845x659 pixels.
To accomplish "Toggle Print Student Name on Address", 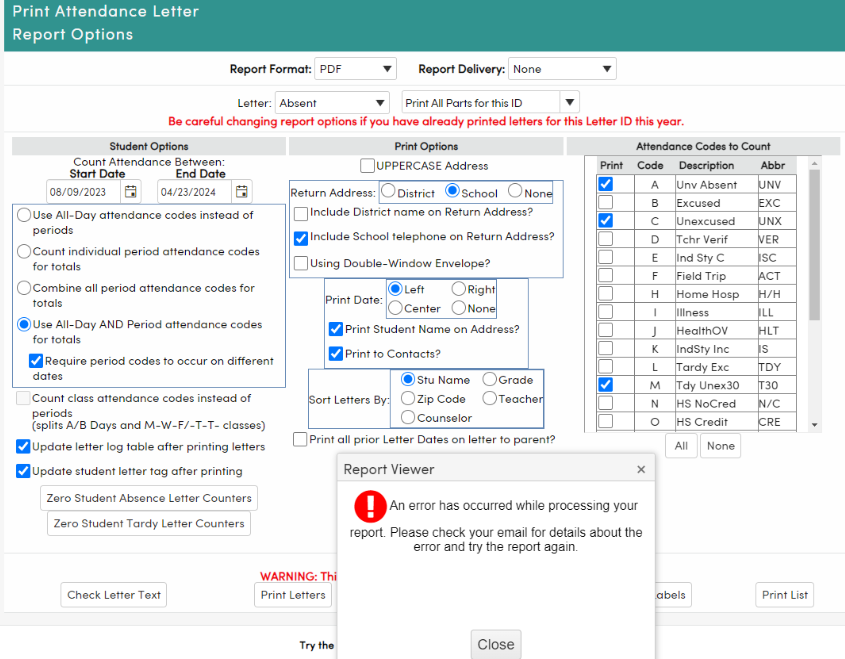I will point(336,329).
